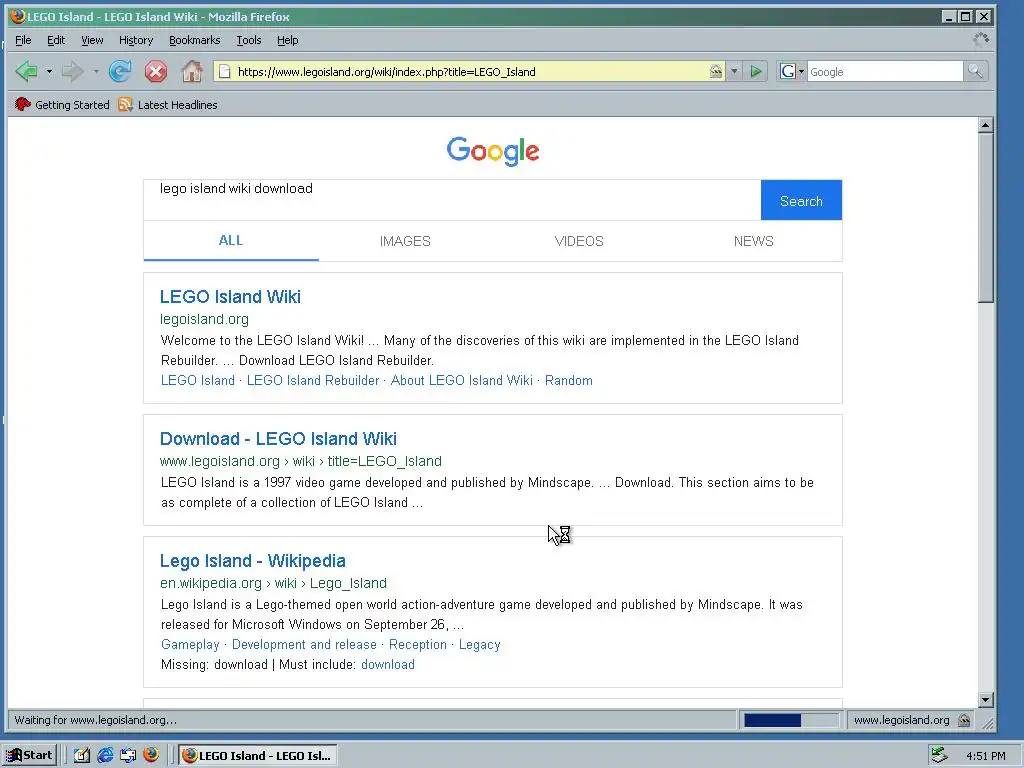Open the LEGO Island Wiki result
1024x768 pixels.
[230, 296]
